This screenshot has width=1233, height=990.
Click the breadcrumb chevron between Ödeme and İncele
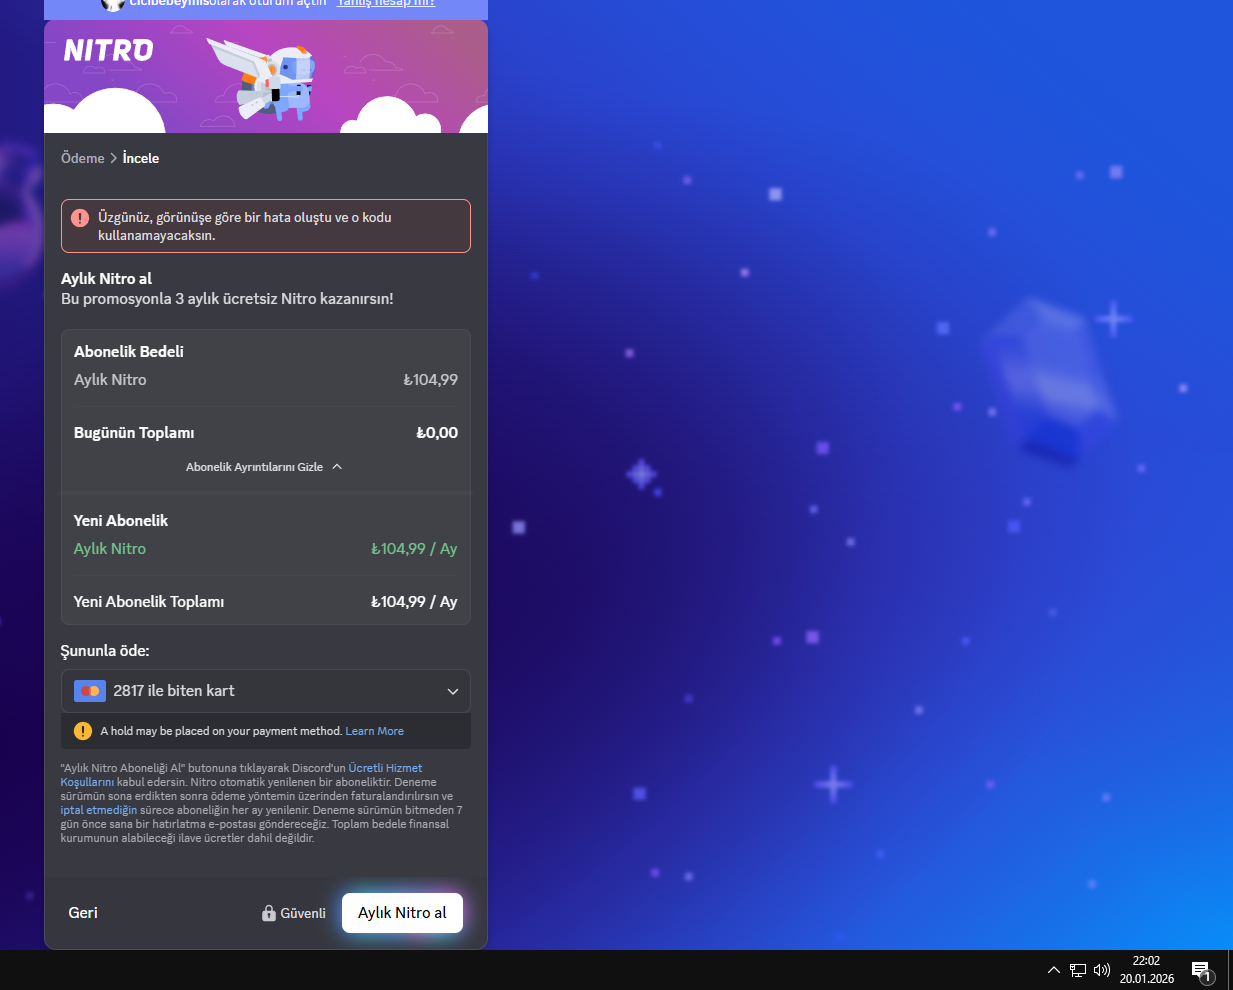[113, 158]
